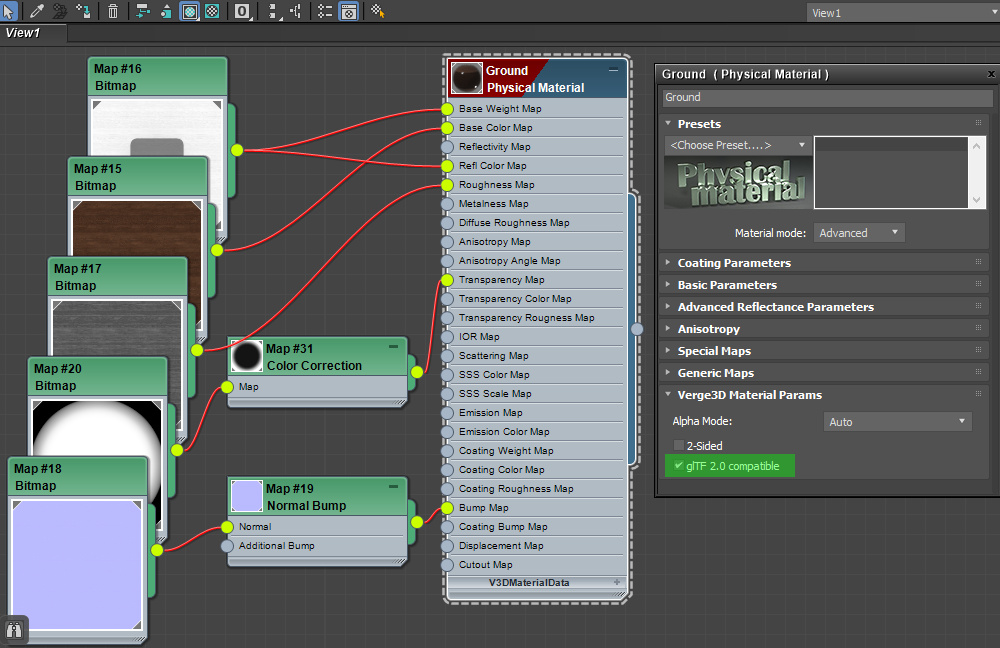Click the Map #16 output socket
This screenshot has height=648, width=1000.
pyautogui.click(x=237, y=151)
